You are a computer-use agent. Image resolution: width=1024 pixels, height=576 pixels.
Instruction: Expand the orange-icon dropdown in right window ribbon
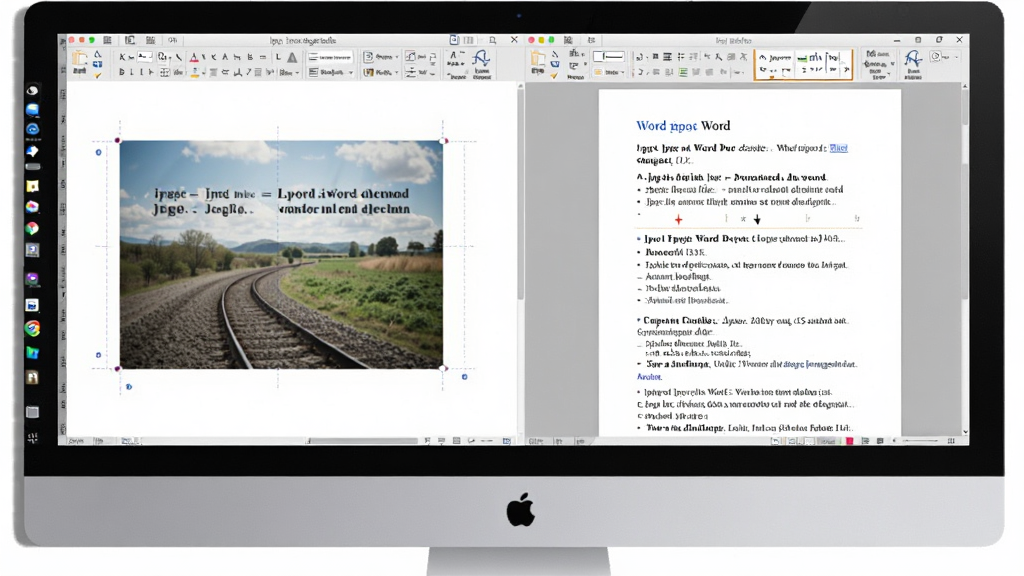point(609,72)
